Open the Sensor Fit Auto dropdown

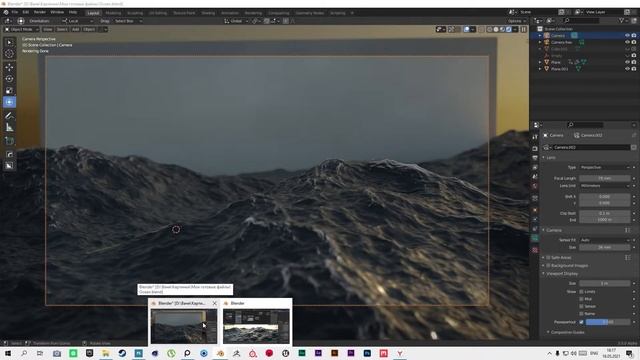(x=605, y=240)
